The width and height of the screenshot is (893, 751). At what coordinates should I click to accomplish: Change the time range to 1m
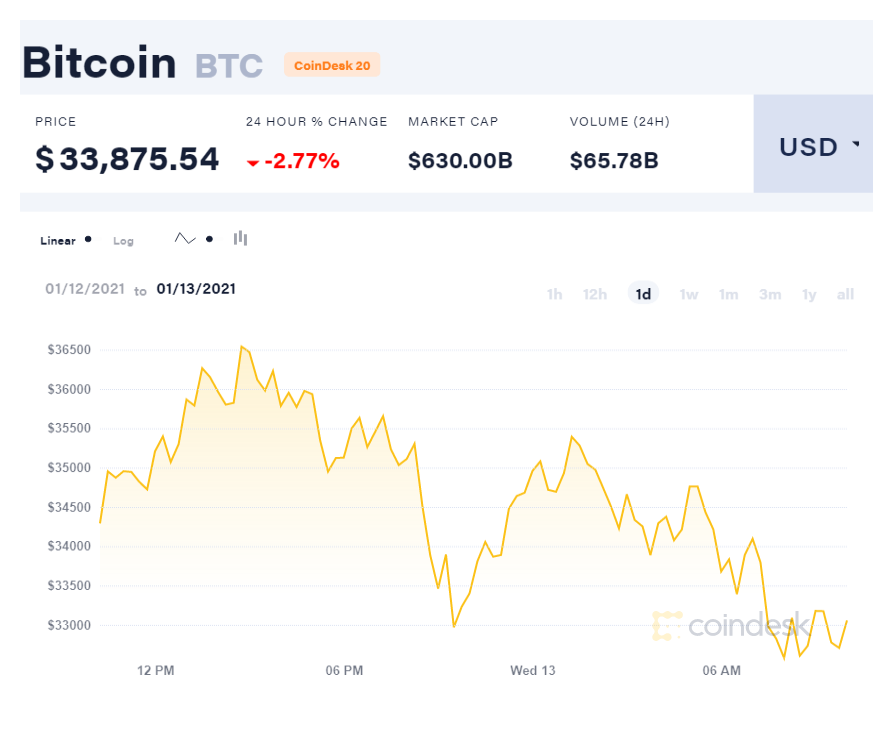(729, 294)
